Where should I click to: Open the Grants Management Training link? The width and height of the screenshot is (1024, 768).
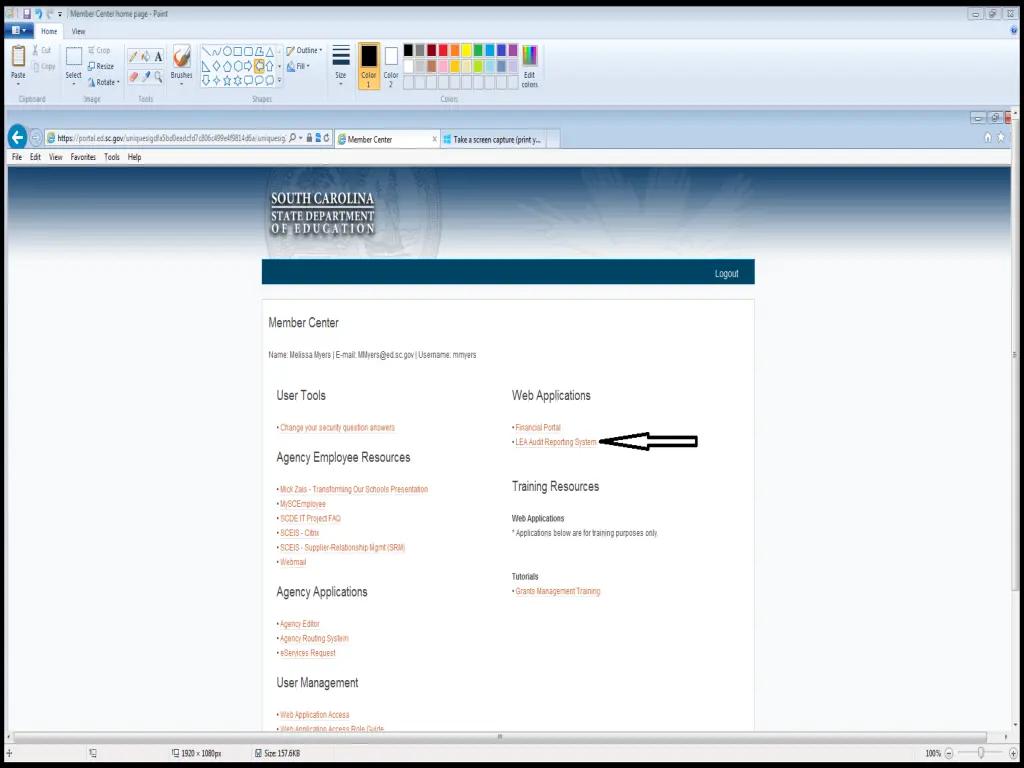click(x=558, y=591)
